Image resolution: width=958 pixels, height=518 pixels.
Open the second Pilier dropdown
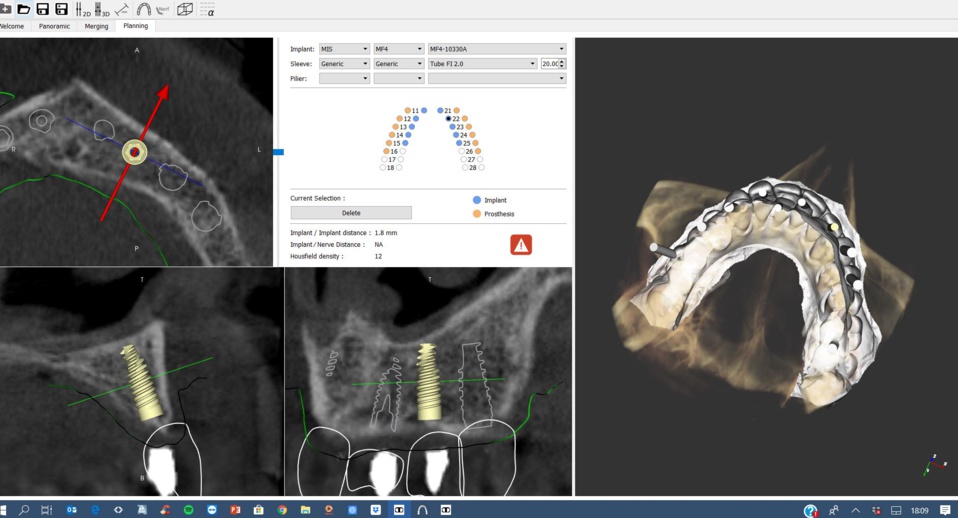[x=398, y=78]
